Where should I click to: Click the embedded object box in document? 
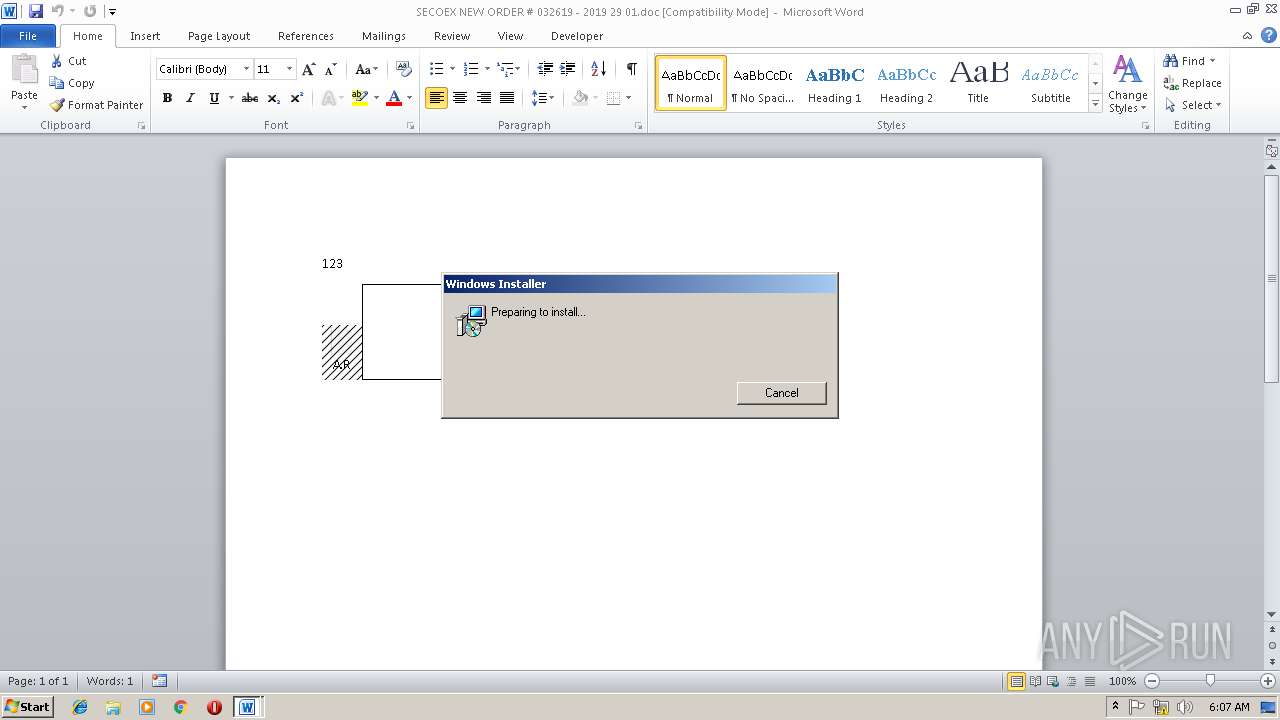402,332
